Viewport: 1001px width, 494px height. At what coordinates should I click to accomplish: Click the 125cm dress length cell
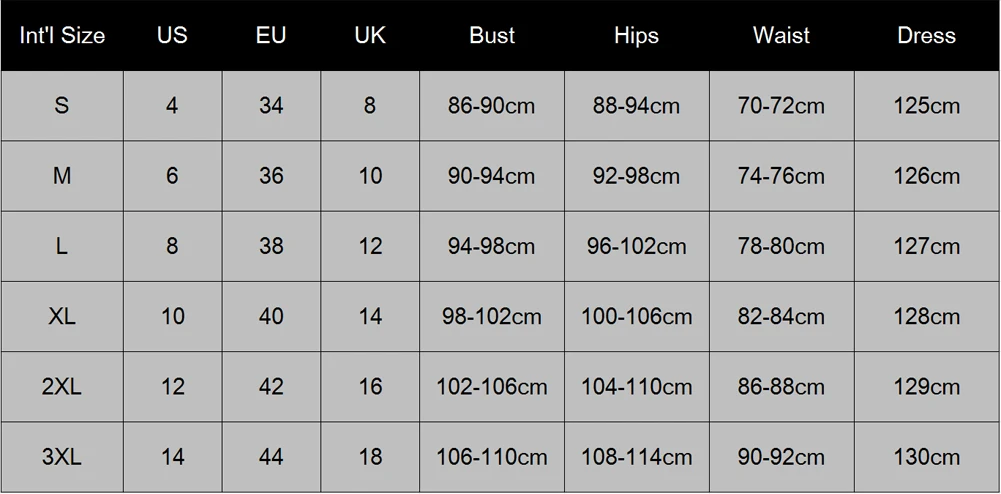pyautogui.click(x=926, y=106)
